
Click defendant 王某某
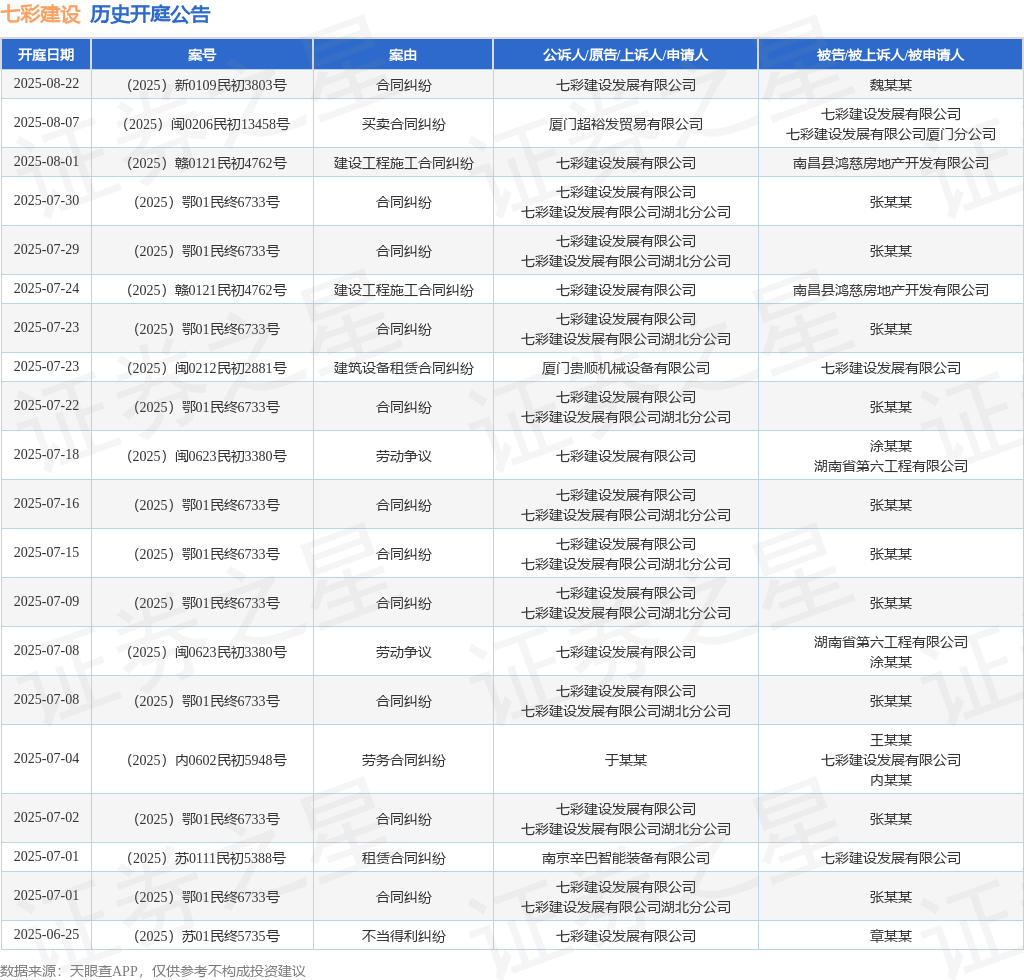891,740
